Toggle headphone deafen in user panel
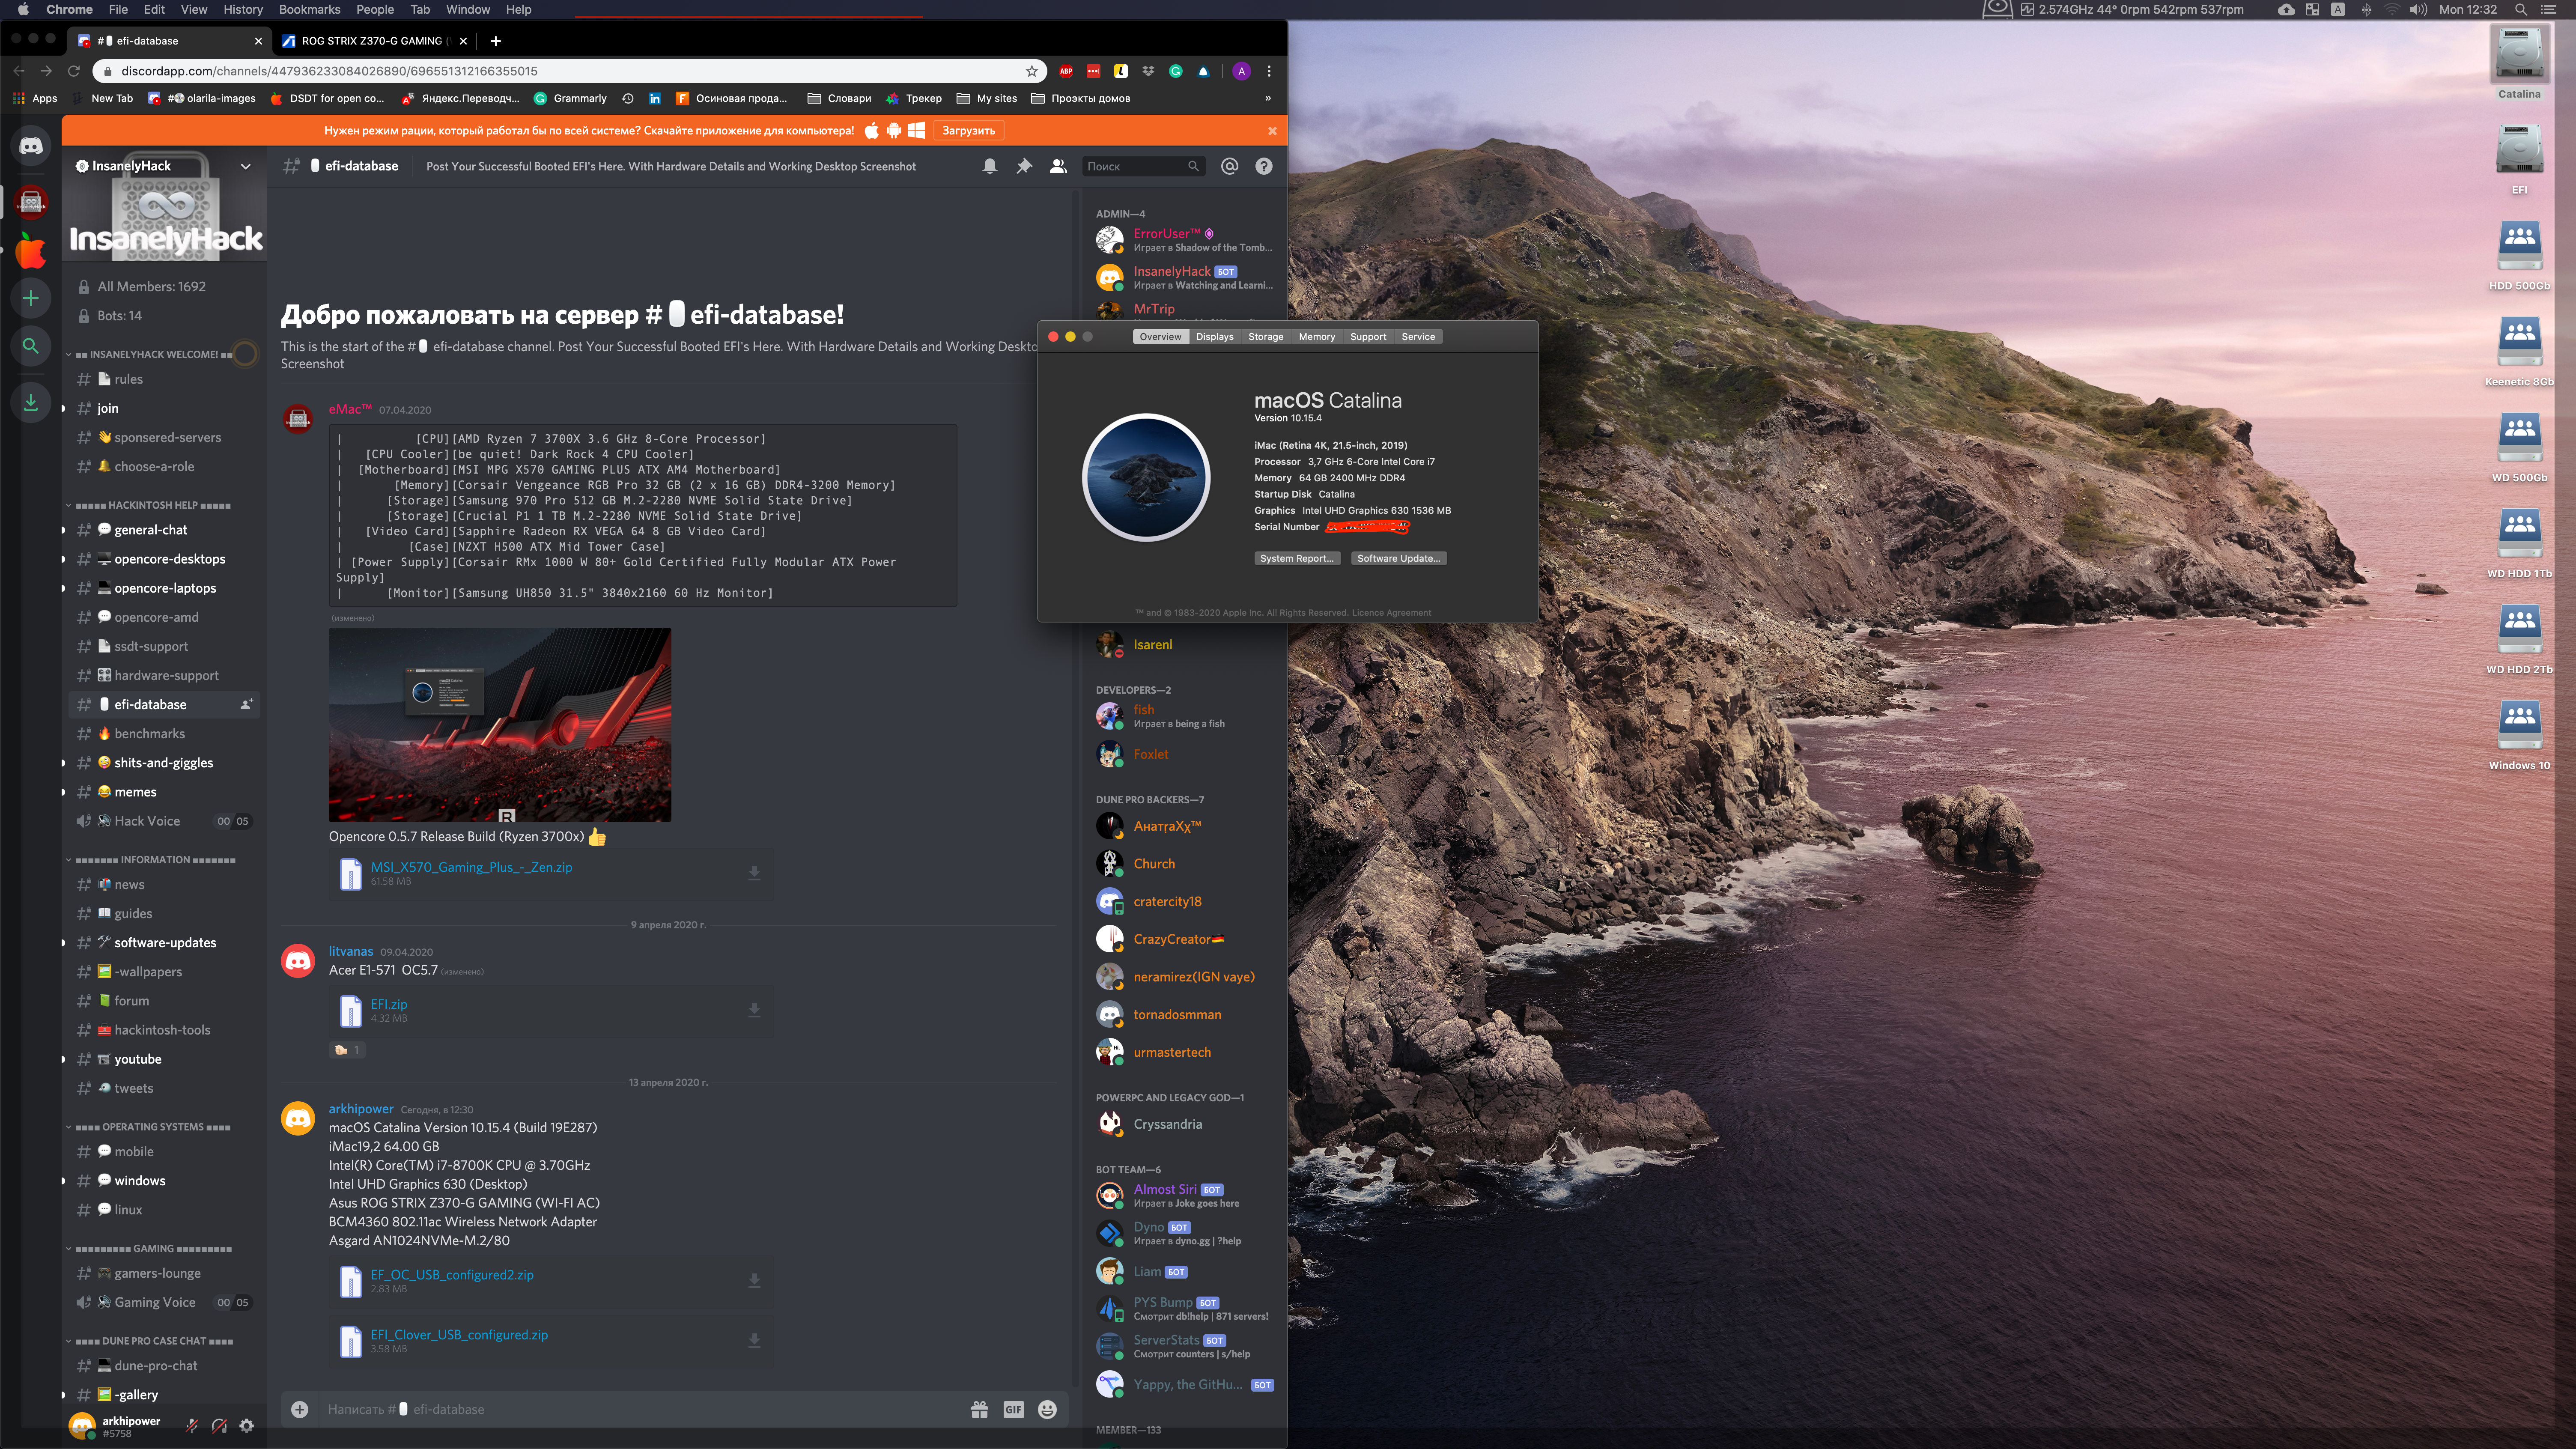 click(x=219, y=1425)
